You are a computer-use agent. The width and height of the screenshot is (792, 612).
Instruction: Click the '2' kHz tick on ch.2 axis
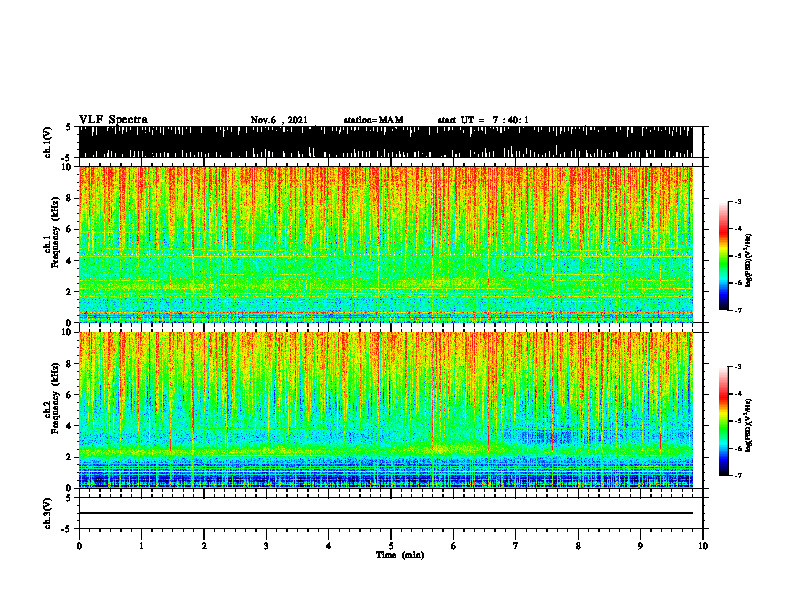[x=69, y=457]
